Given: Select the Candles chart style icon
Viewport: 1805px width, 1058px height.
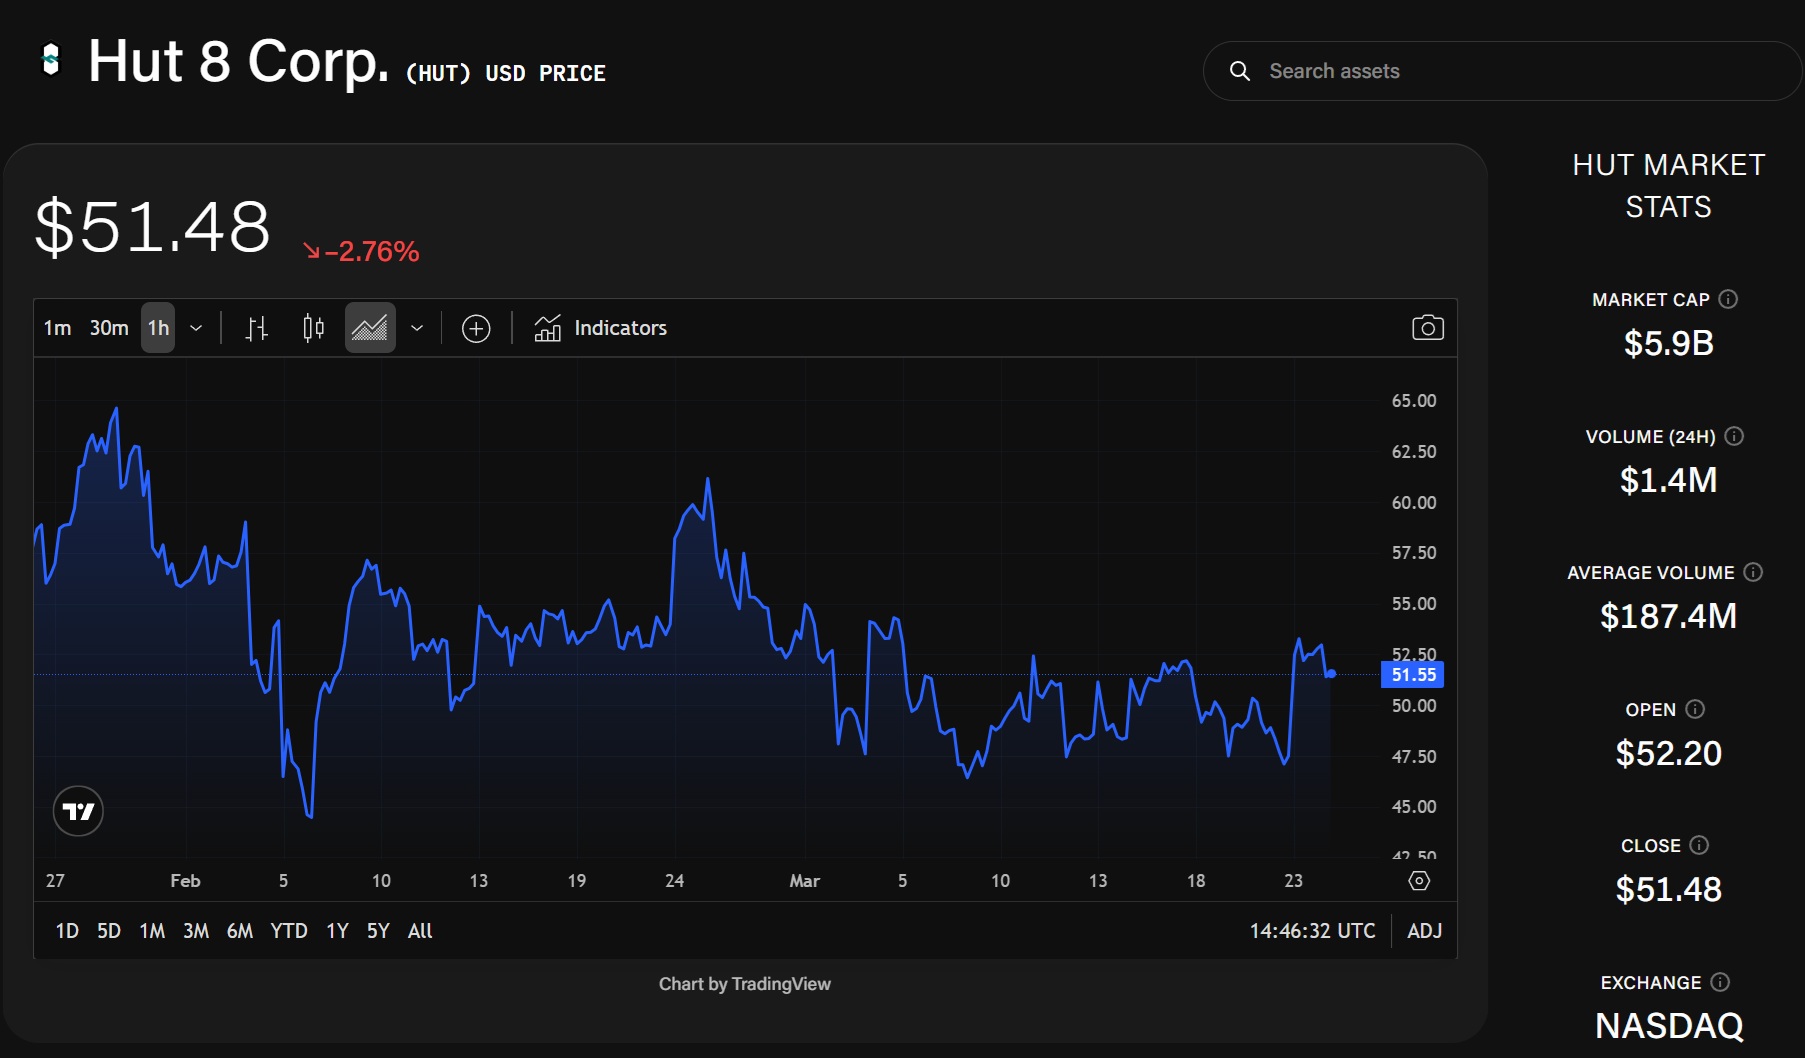Looking at the screenshot, I should click(x=313, y=328).
